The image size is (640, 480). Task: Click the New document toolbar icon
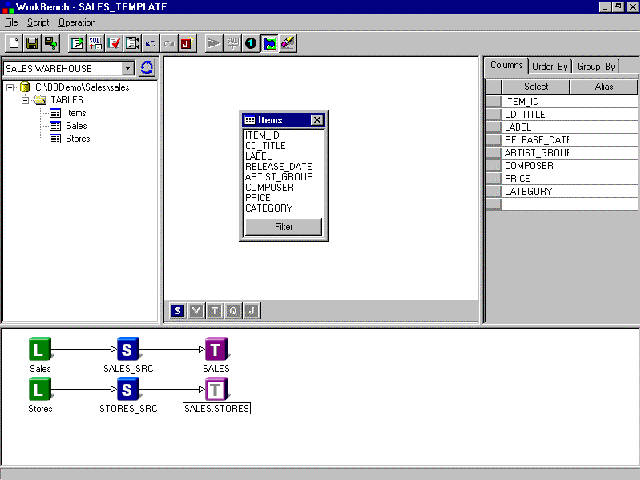14,43
